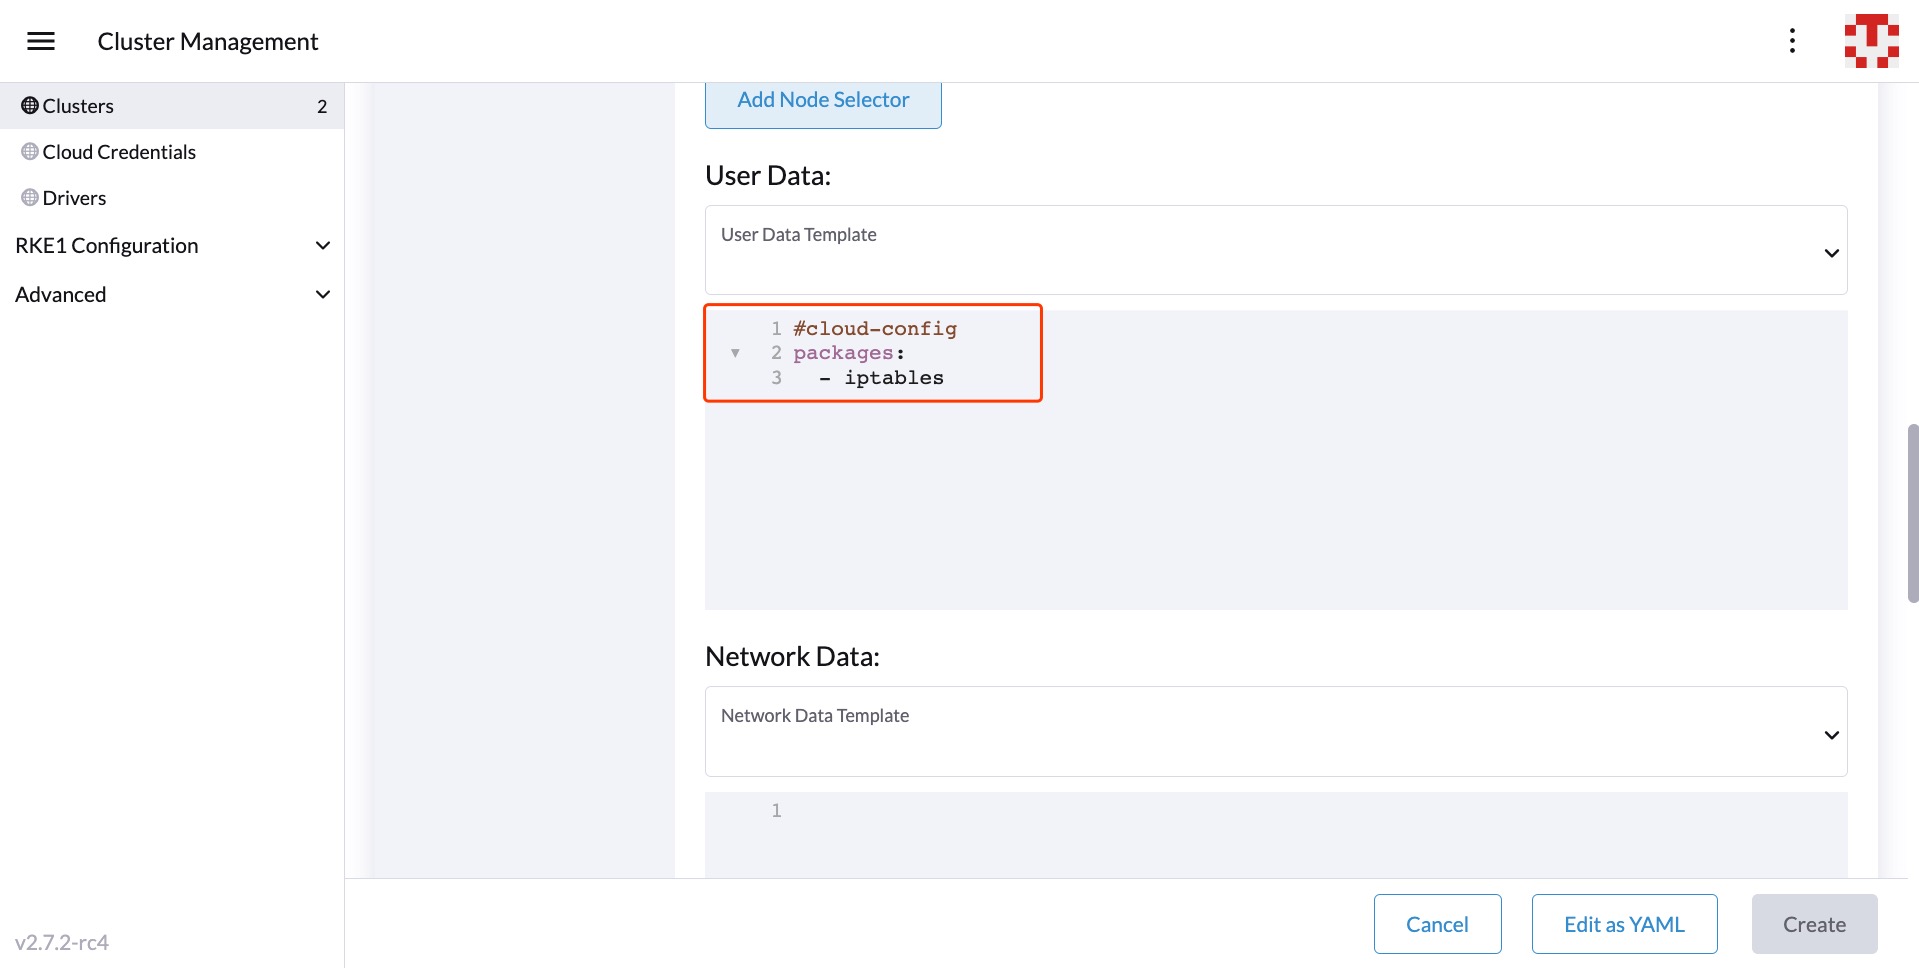Cancel cluster creation
The width and height of the screenshot is (1919, 968).
(x=1437, y=923)
